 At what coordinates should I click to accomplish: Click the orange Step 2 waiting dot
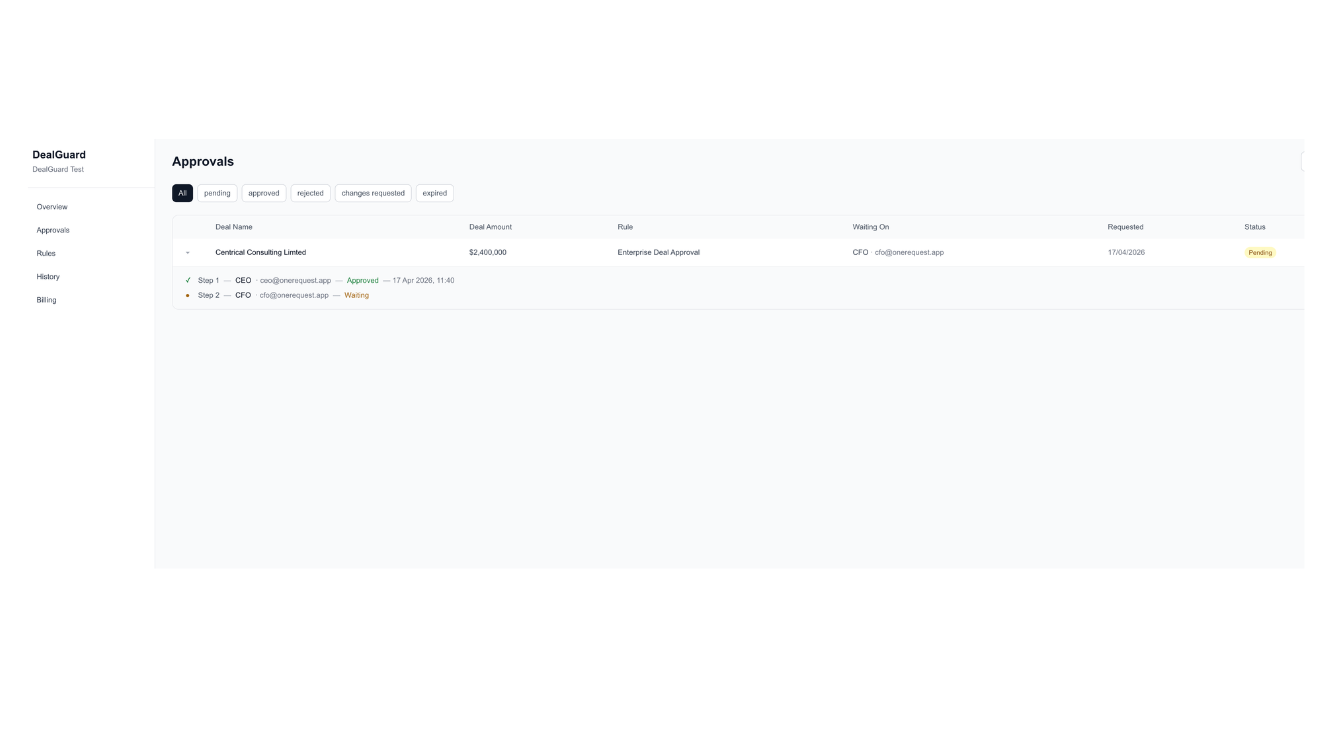188,295
